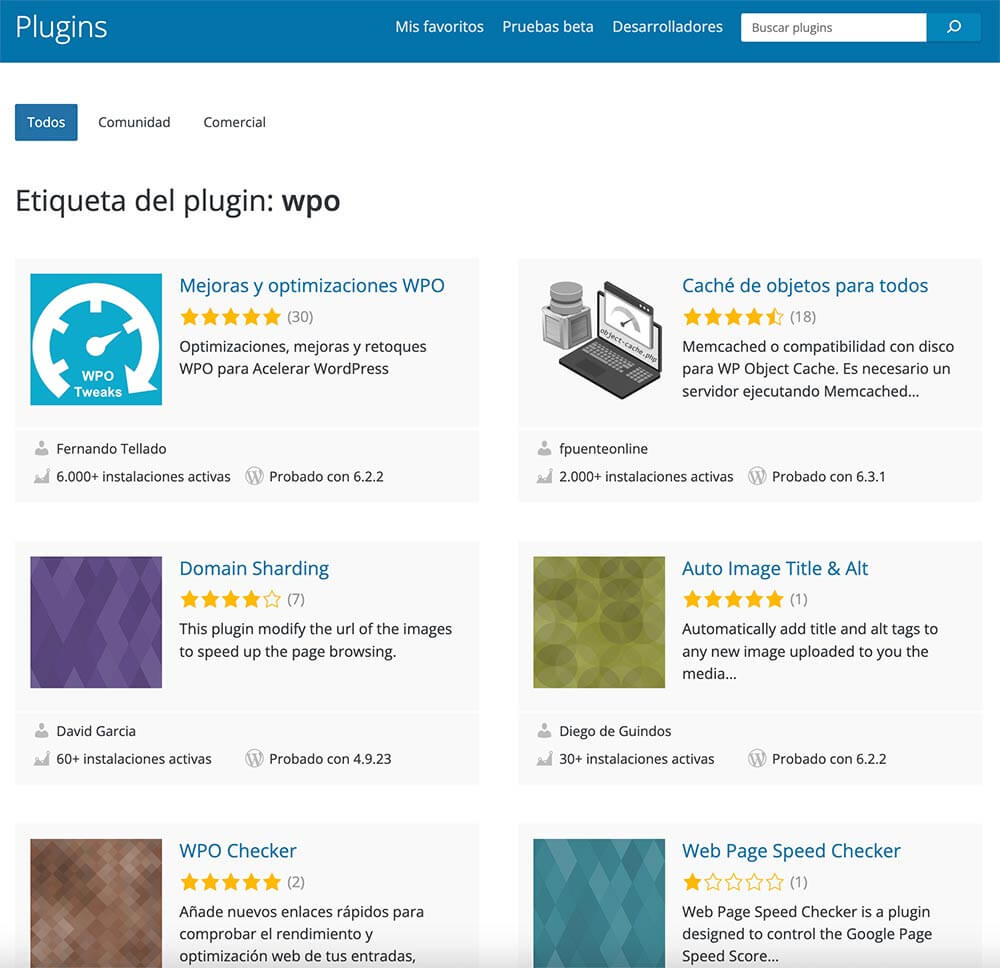The image size is (1000, 968).
Task: Click the Domain Sharding description text
Action: coord(316,640)
